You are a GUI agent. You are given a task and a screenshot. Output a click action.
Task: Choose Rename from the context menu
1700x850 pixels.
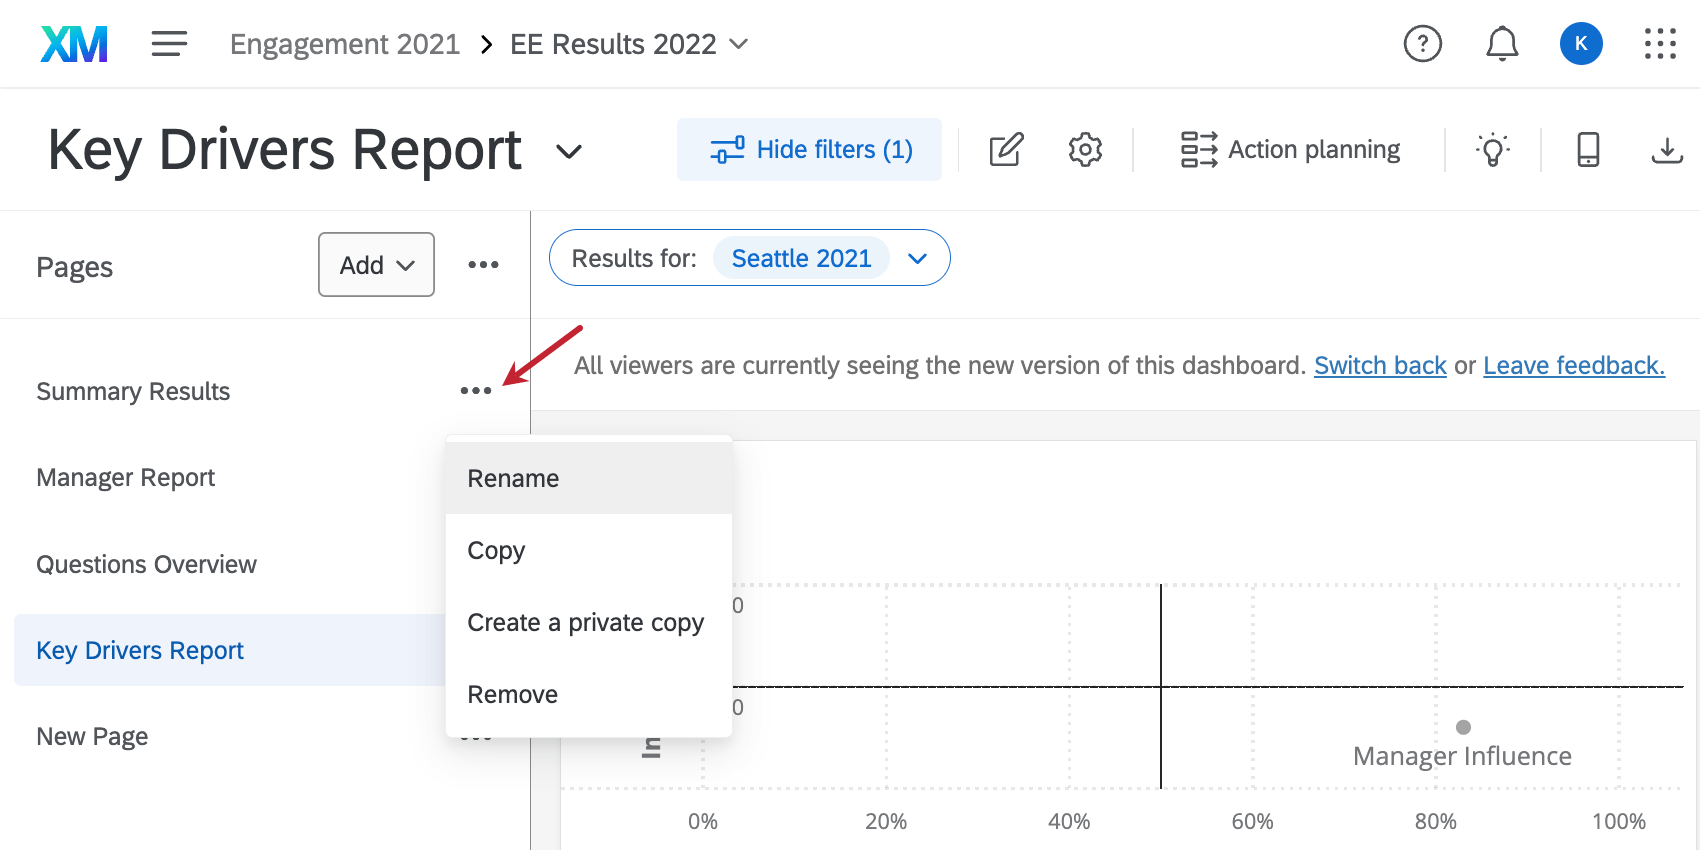[514, 479]
